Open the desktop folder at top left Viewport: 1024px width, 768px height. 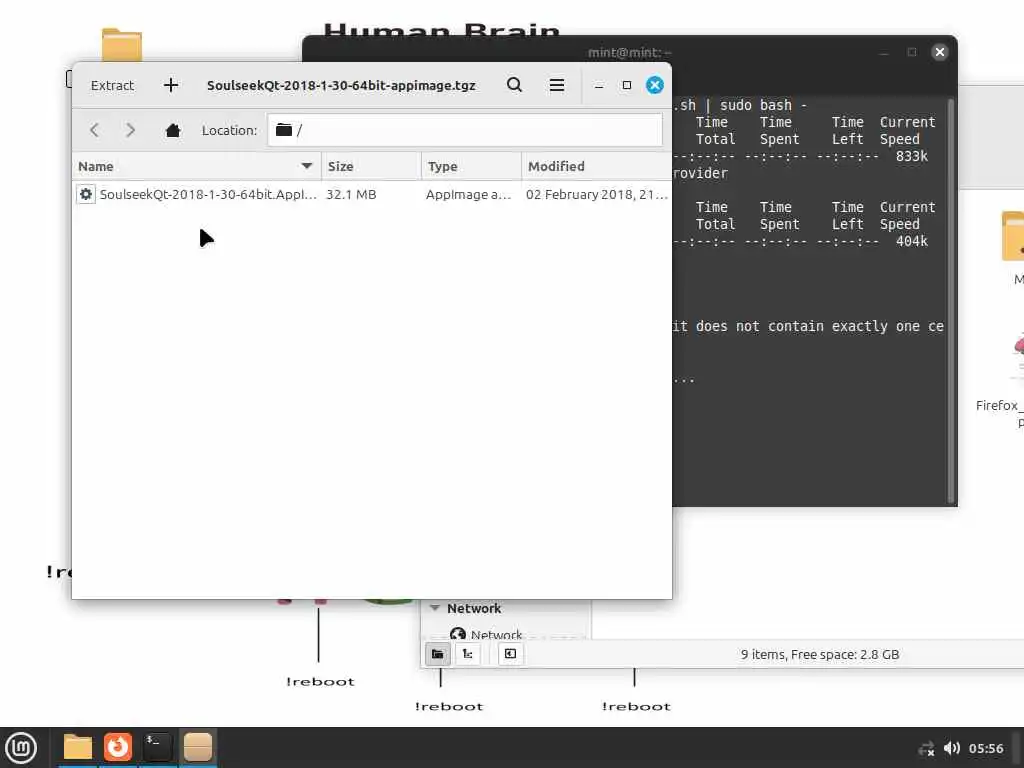[x=121, y=44]
